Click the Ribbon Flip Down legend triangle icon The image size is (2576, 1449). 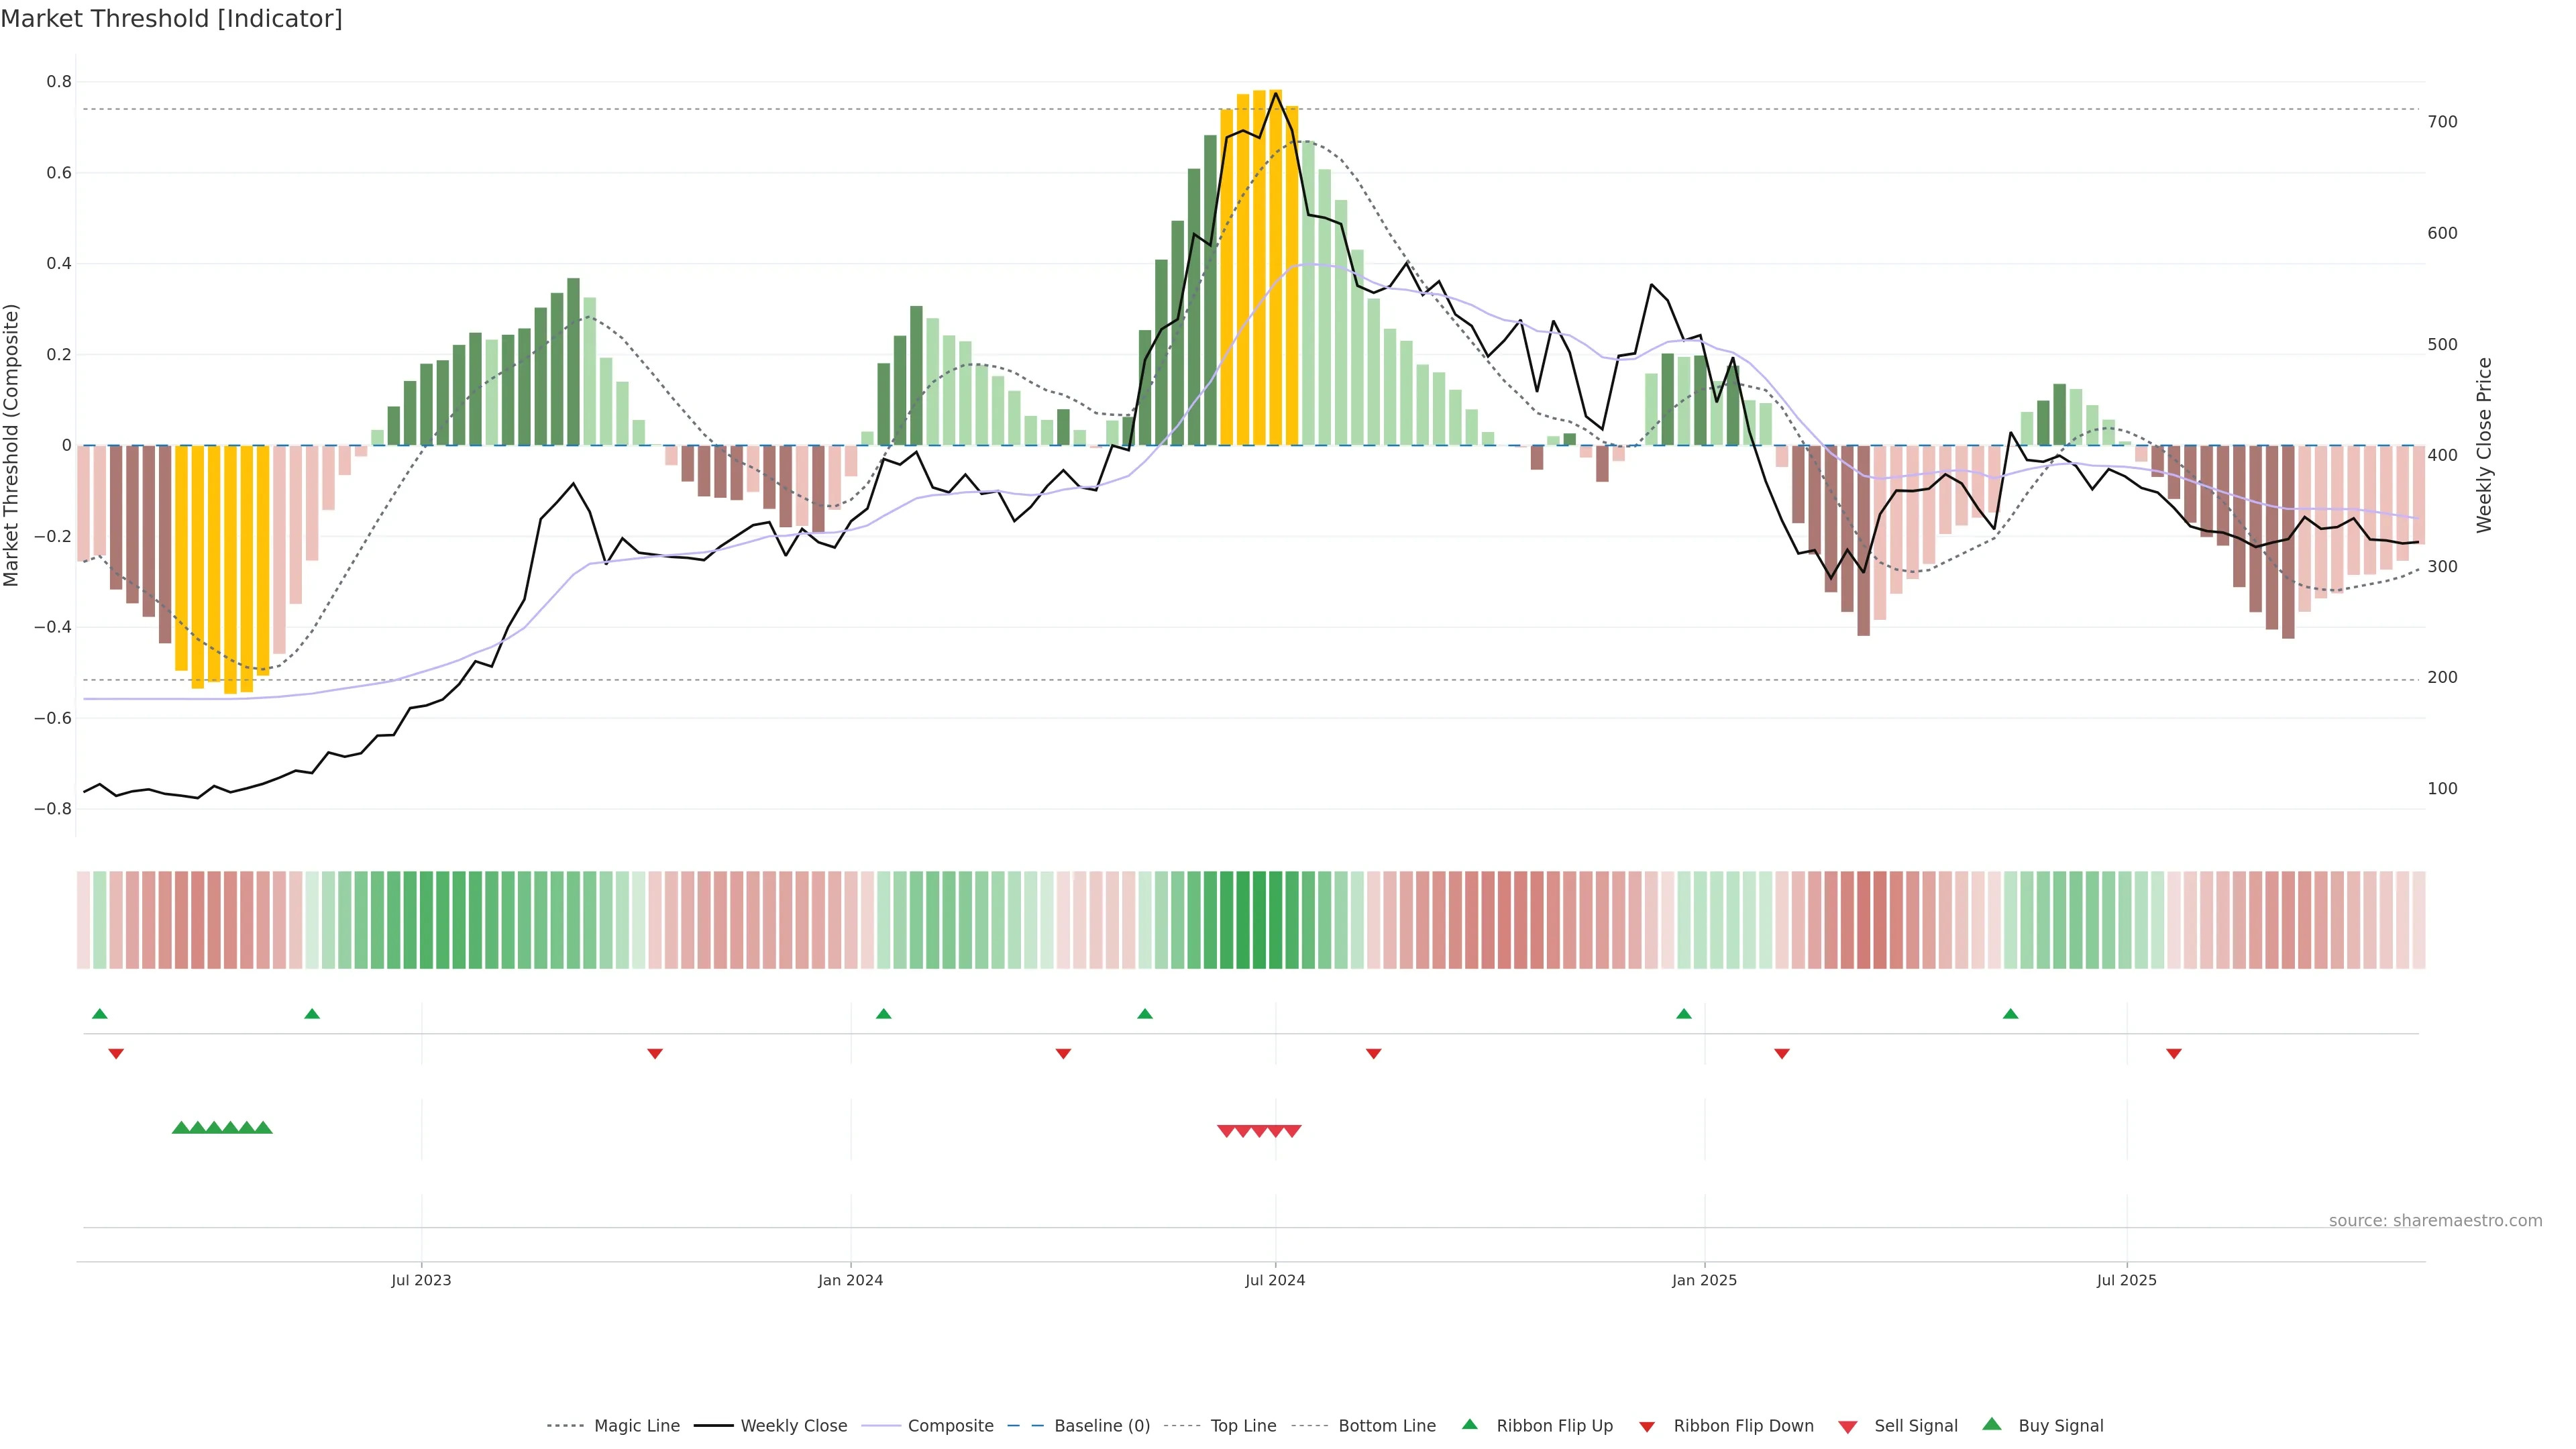tap(1647, 1427)
